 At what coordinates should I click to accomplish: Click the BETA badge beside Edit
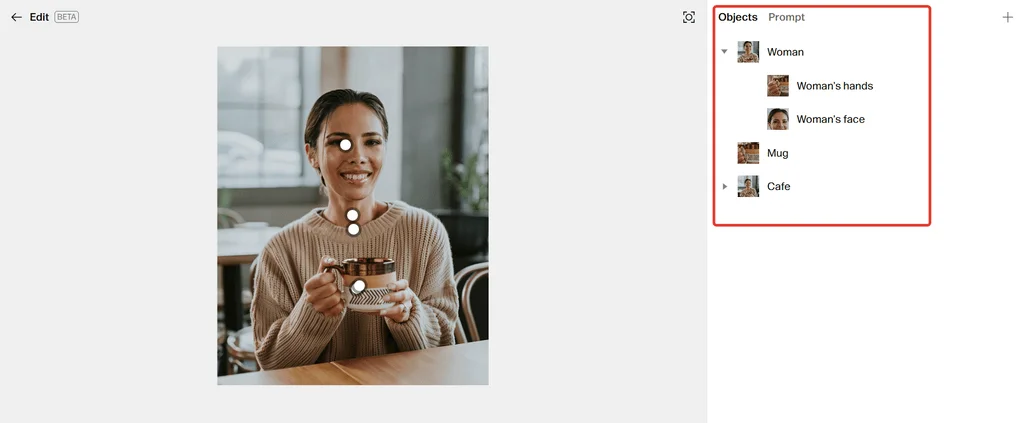(67, 17)
